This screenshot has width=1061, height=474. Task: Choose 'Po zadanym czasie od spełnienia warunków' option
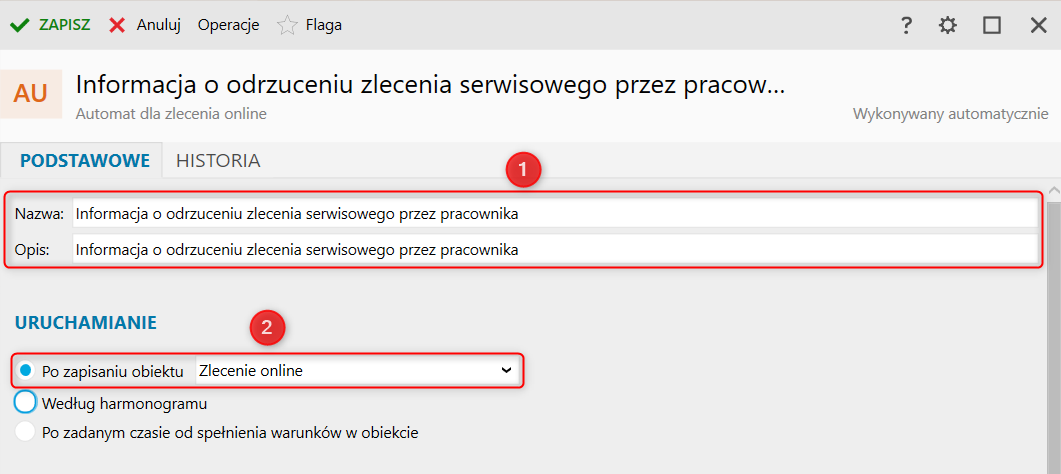[x=26, y=433]
